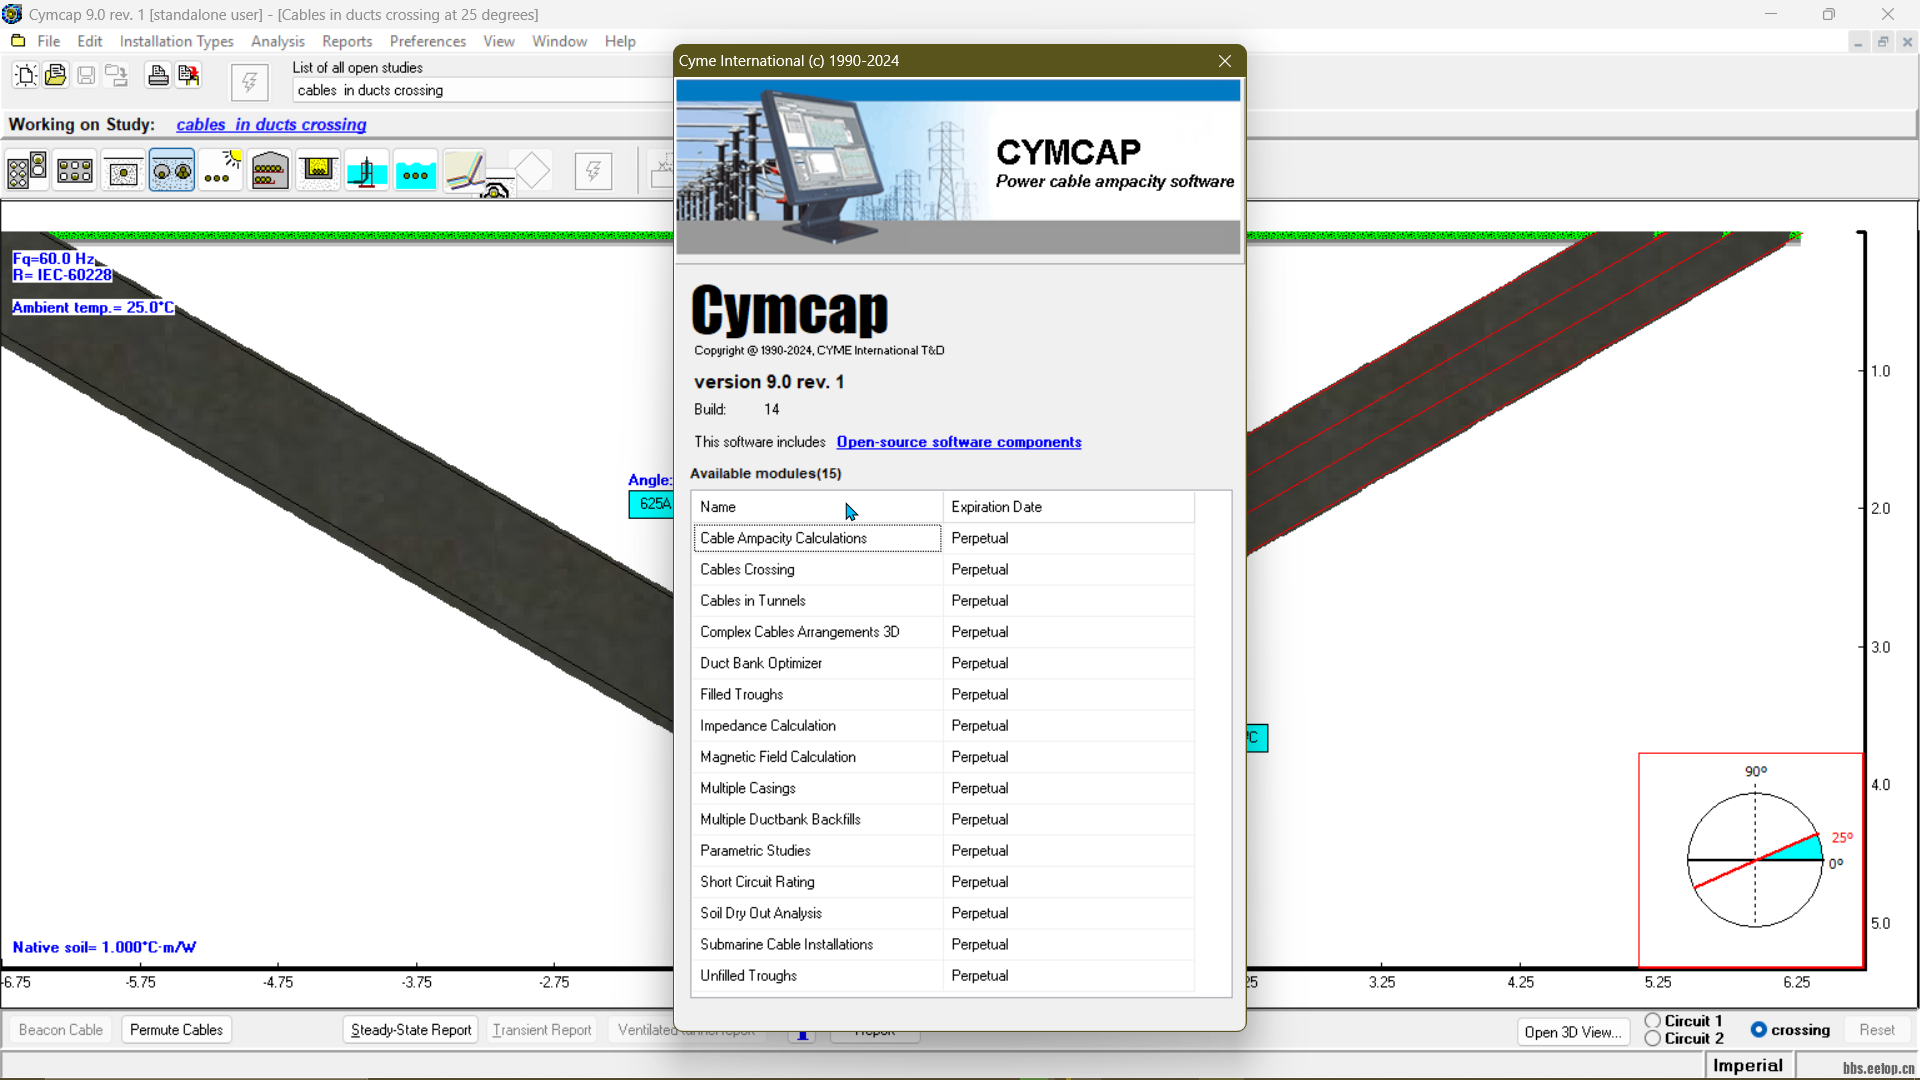Select the cables in tunnel icon
Viewport: 1920px width, 1080px height.
click(269, 171)
